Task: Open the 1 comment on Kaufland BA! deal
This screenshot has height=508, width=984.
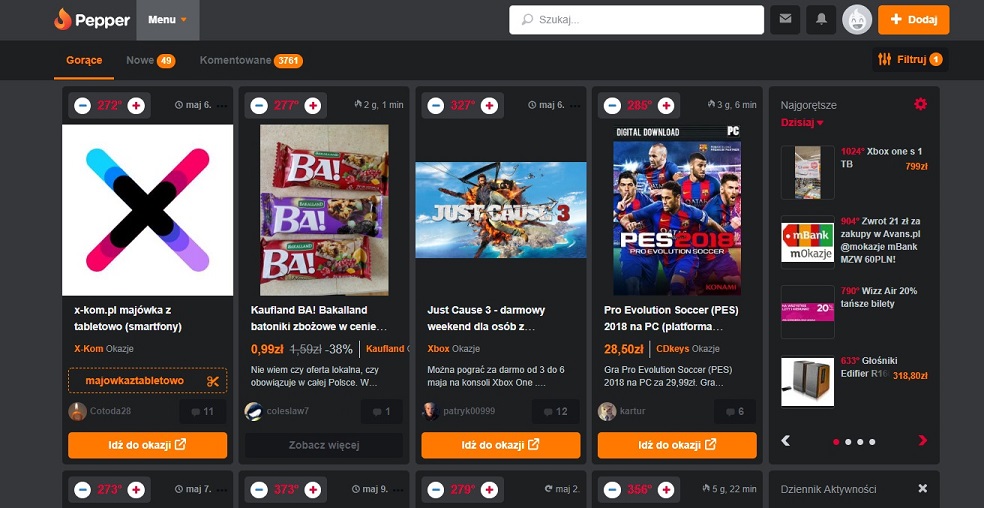Action: coord(382,412)
